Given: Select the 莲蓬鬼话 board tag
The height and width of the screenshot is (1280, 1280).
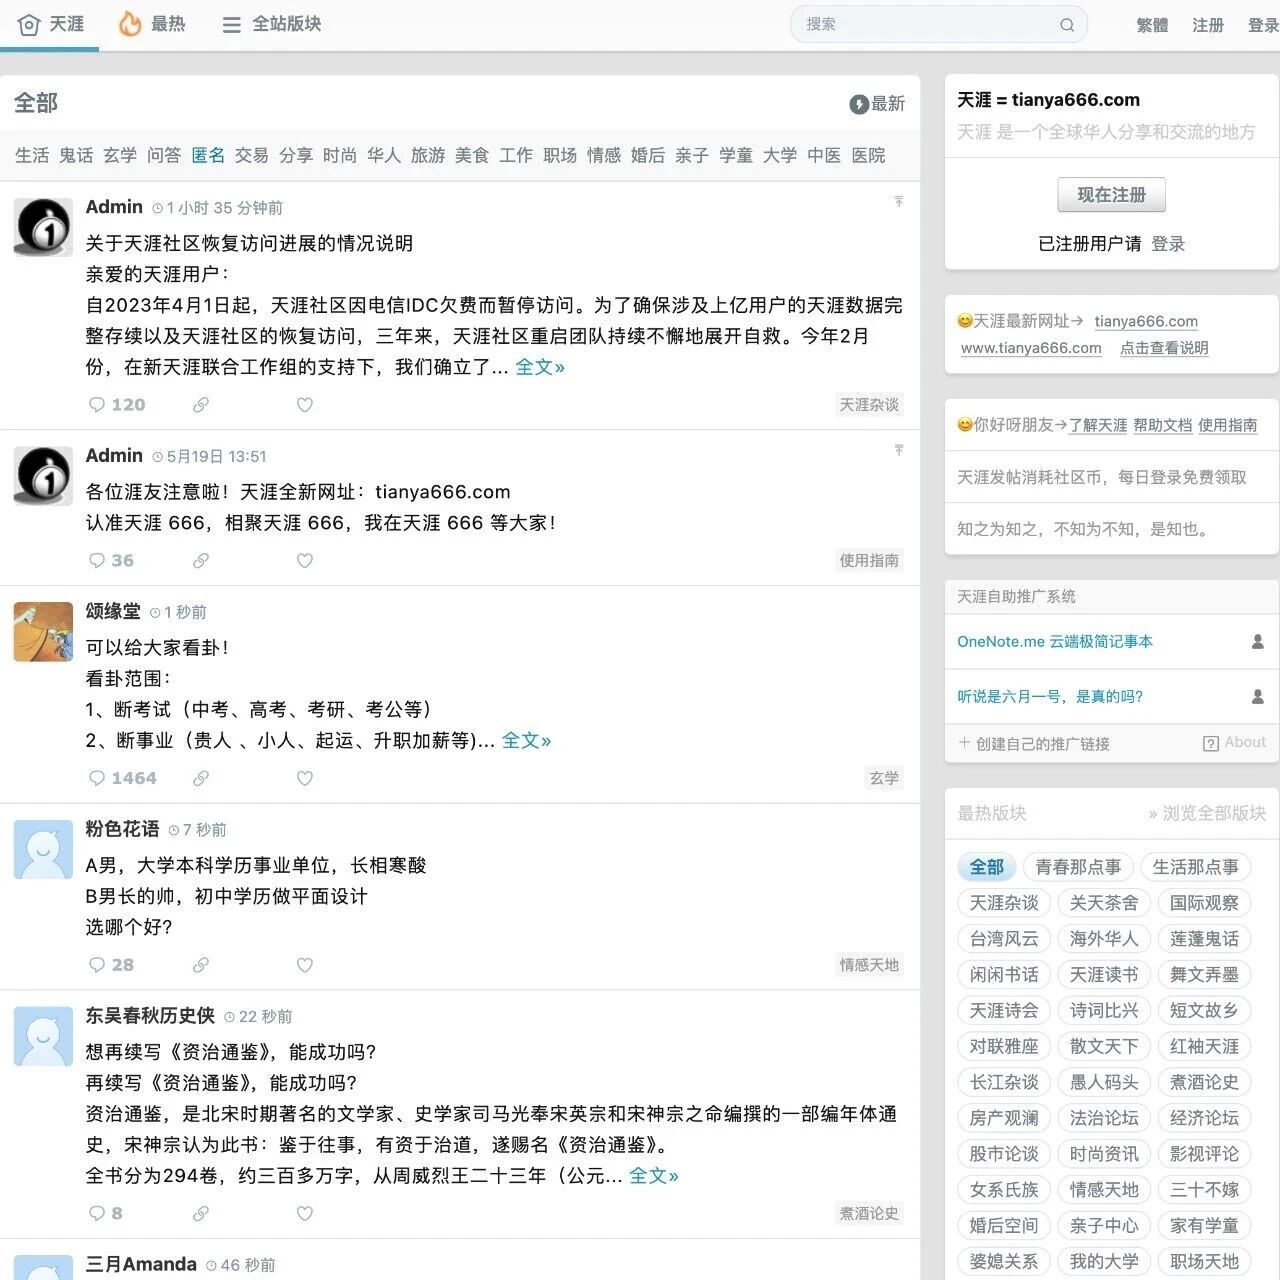Looking at the screenshot, I should (1204, 939).
